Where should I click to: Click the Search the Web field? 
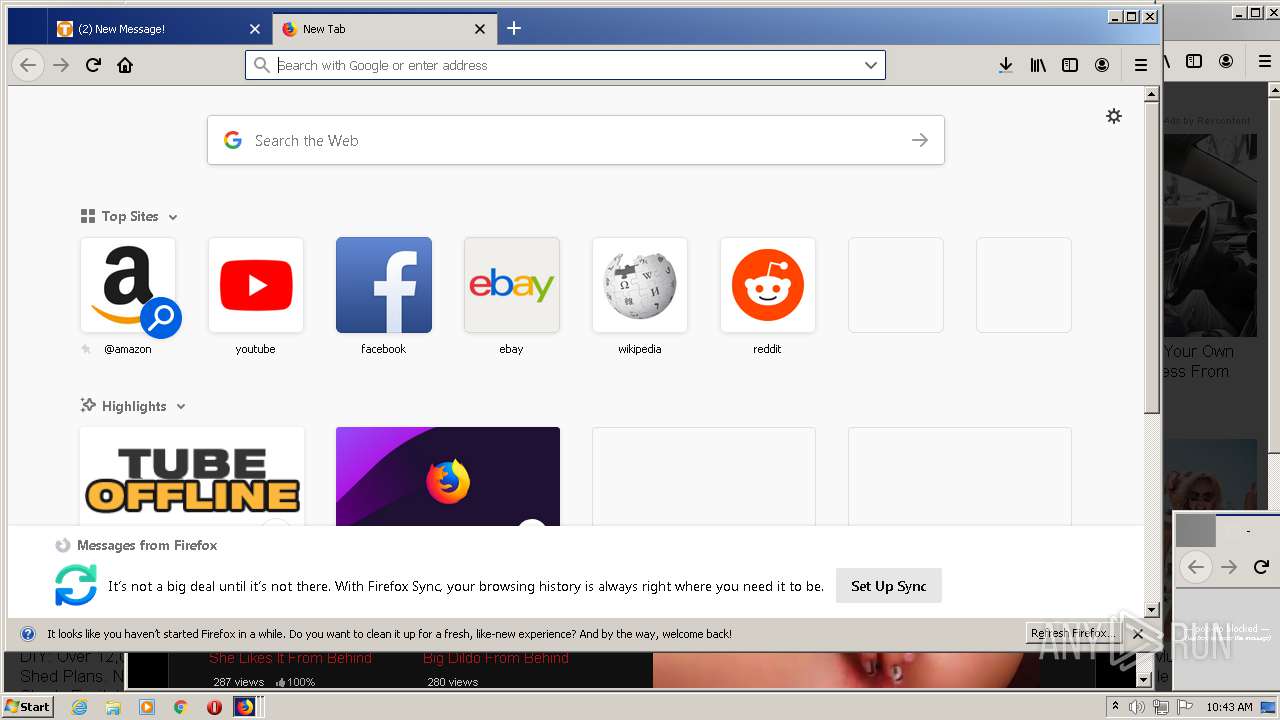[x=575, y=140]
